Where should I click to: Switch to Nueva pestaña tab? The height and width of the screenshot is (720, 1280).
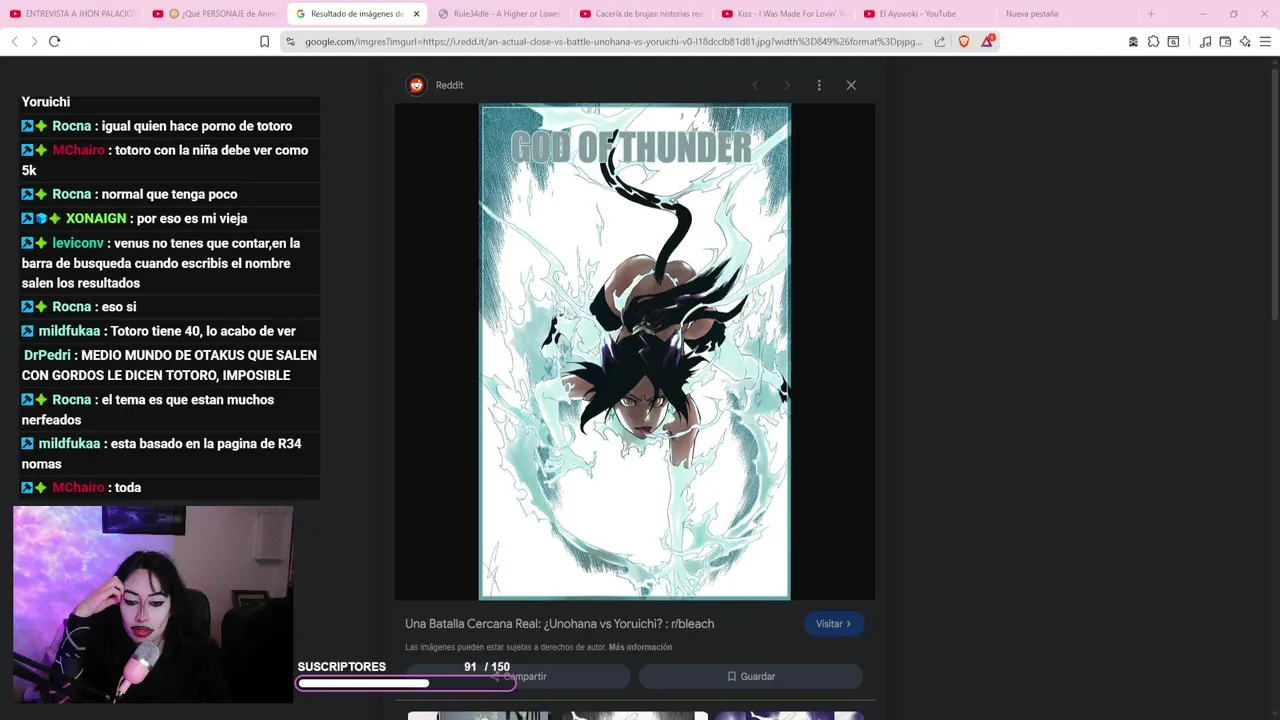click(1031, 14)
